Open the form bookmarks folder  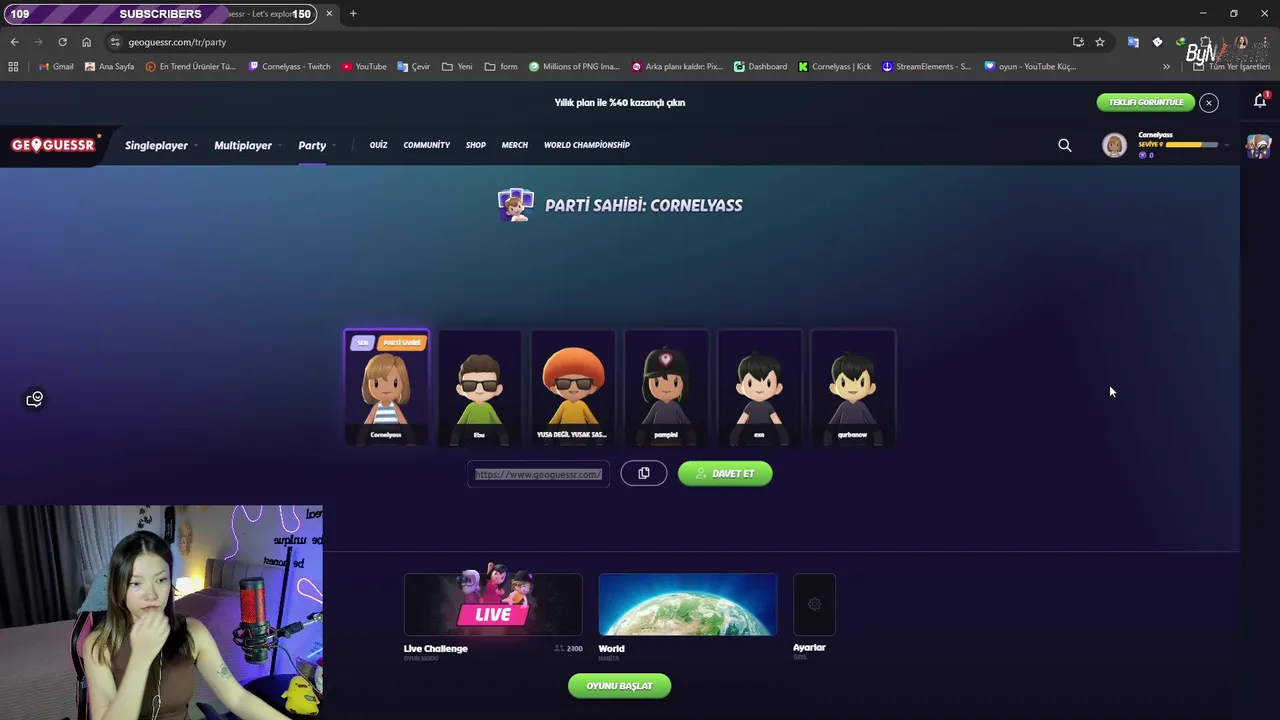[x=501, y=67]
